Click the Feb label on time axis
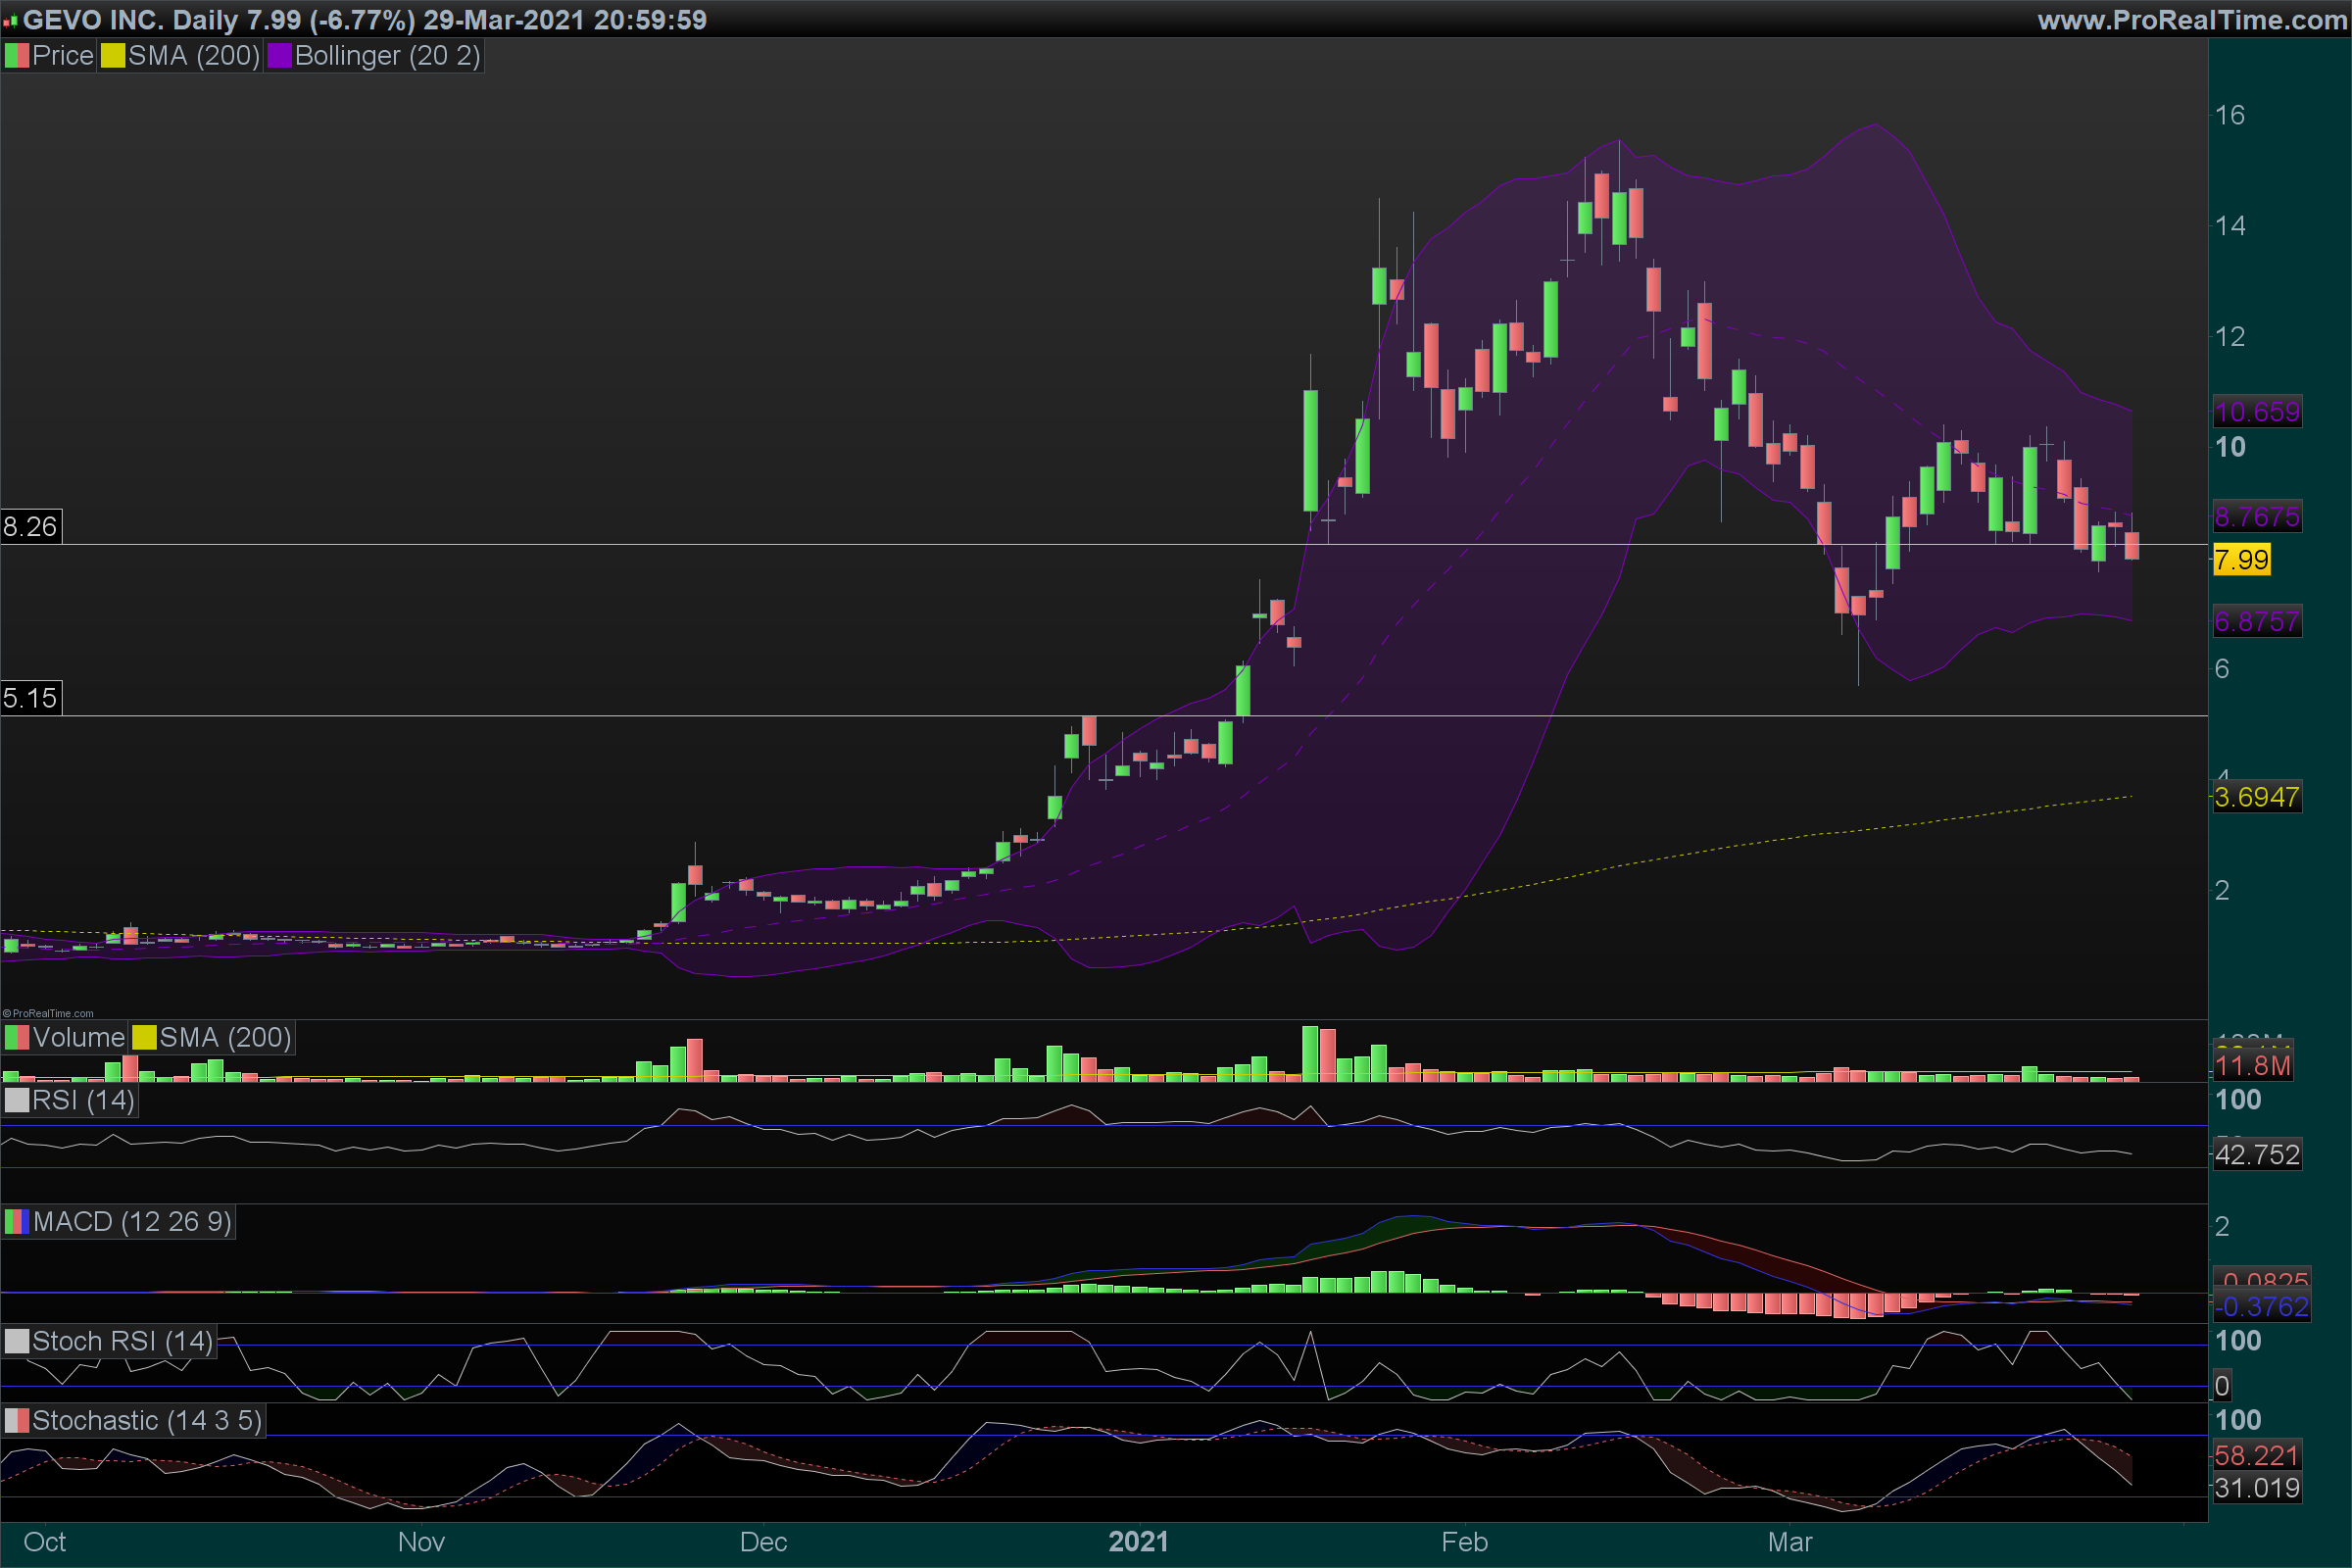The height and width of the screenshot is (1568, 2352). tap(1464, 1542)
